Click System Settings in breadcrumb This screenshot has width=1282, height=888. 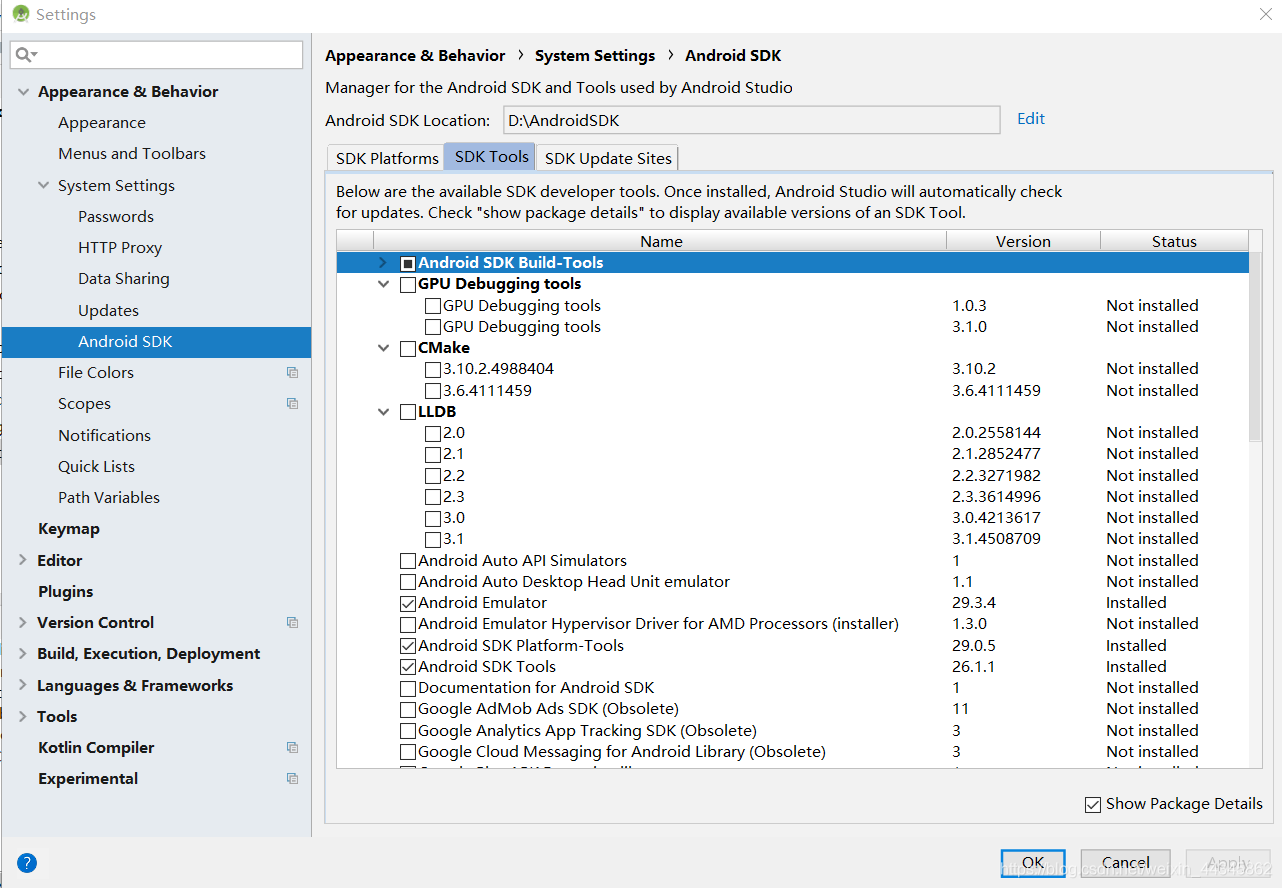pyautogui.click(x=595, y=56)
